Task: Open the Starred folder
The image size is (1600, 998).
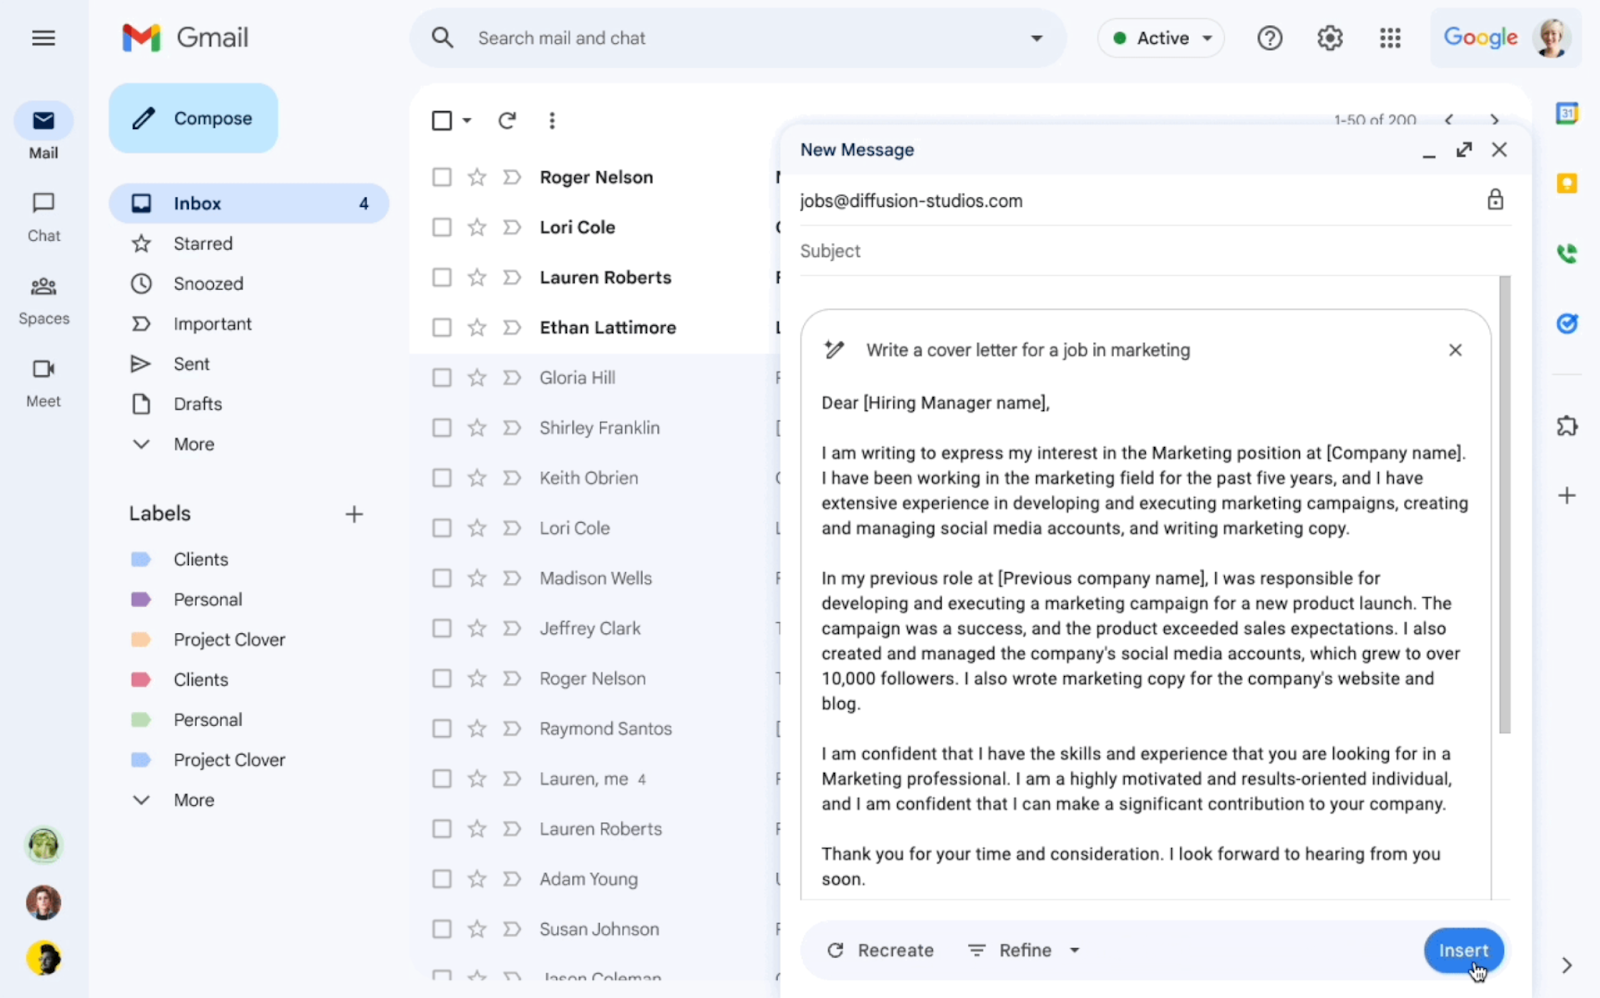Action: point(203,244)
